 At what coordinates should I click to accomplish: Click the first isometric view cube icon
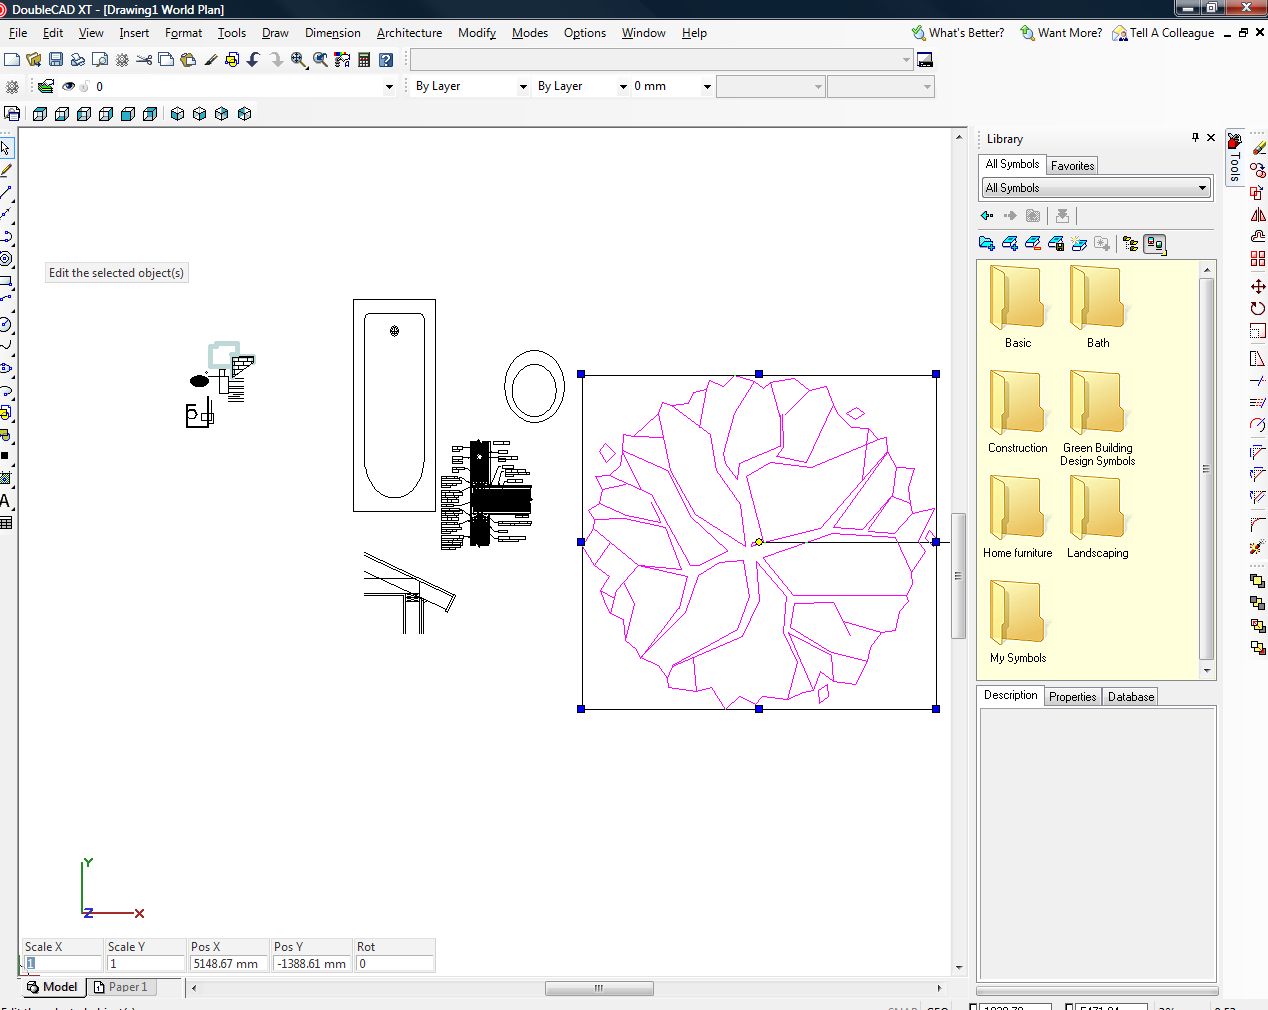177,114
